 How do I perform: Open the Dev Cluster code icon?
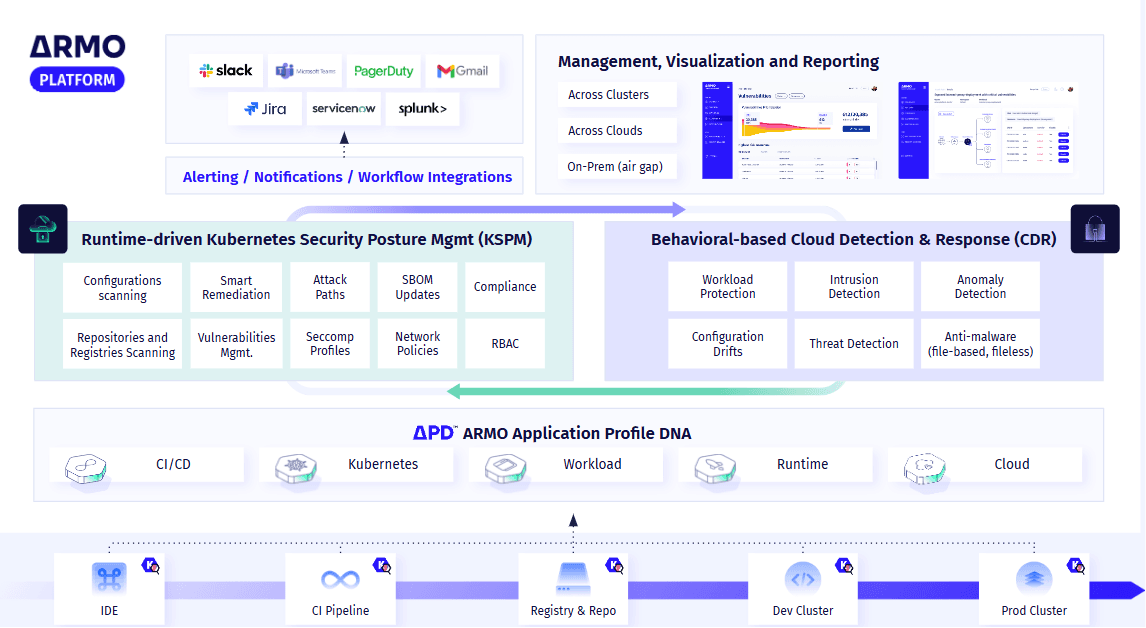tap(803, 578)
